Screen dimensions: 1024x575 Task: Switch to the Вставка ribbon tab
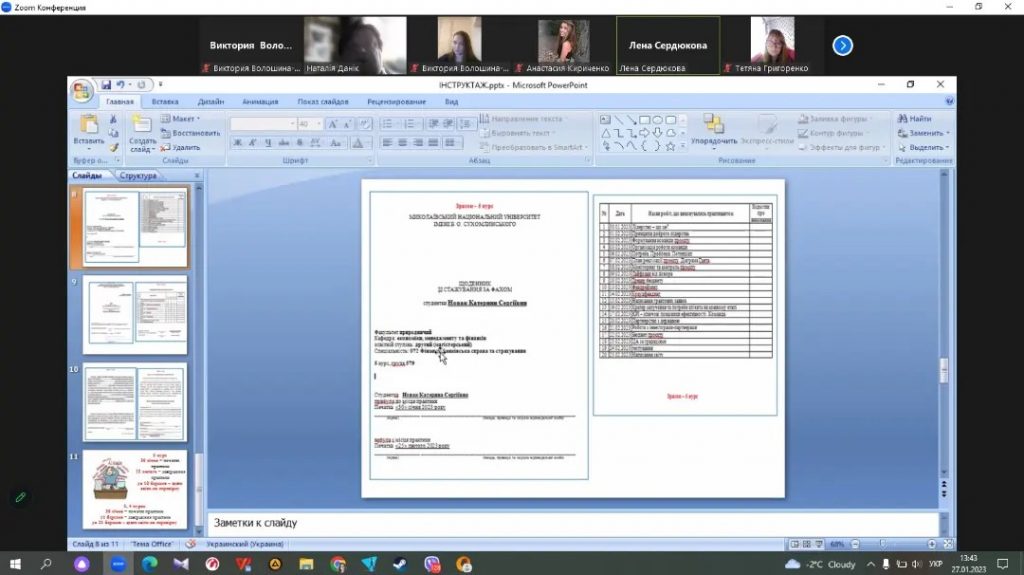(165, 102)
